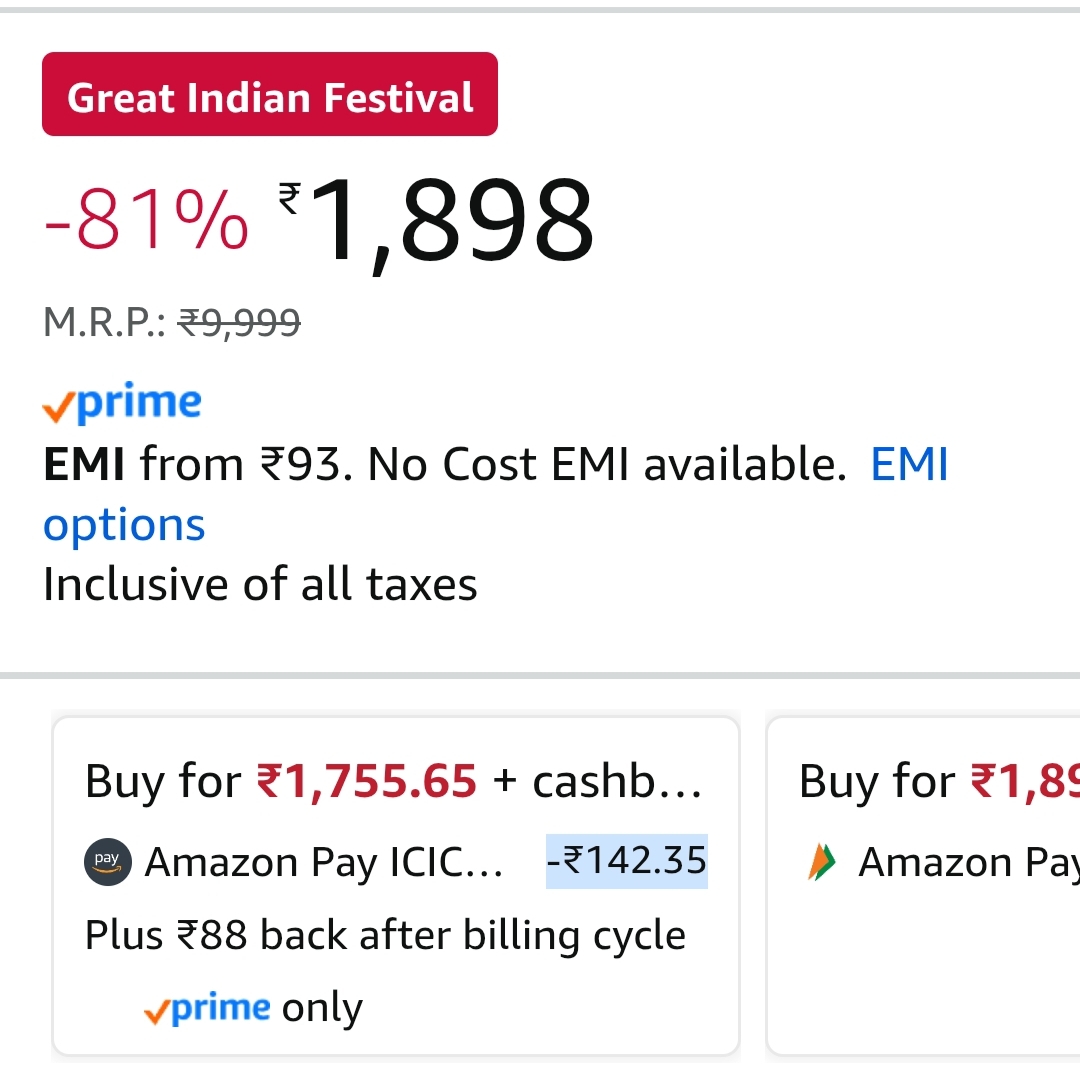Screen dimensions: 1080x1082
Task: Click the Prime logo below the M.R.P.
Action: tap(122, 402)
